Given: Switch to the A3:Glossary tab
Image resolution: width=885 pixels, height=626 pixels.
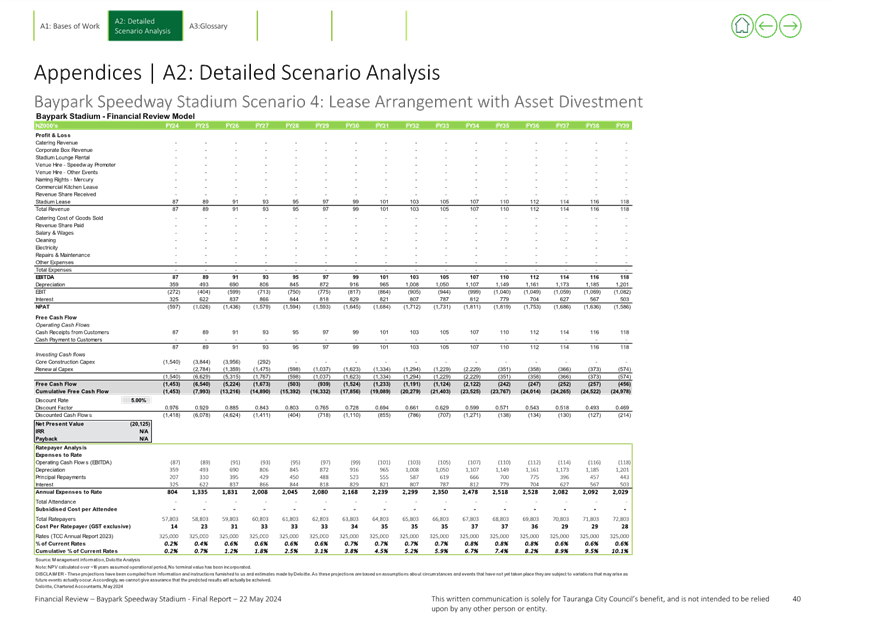Looking at the screenshot, I should (208, 26).
